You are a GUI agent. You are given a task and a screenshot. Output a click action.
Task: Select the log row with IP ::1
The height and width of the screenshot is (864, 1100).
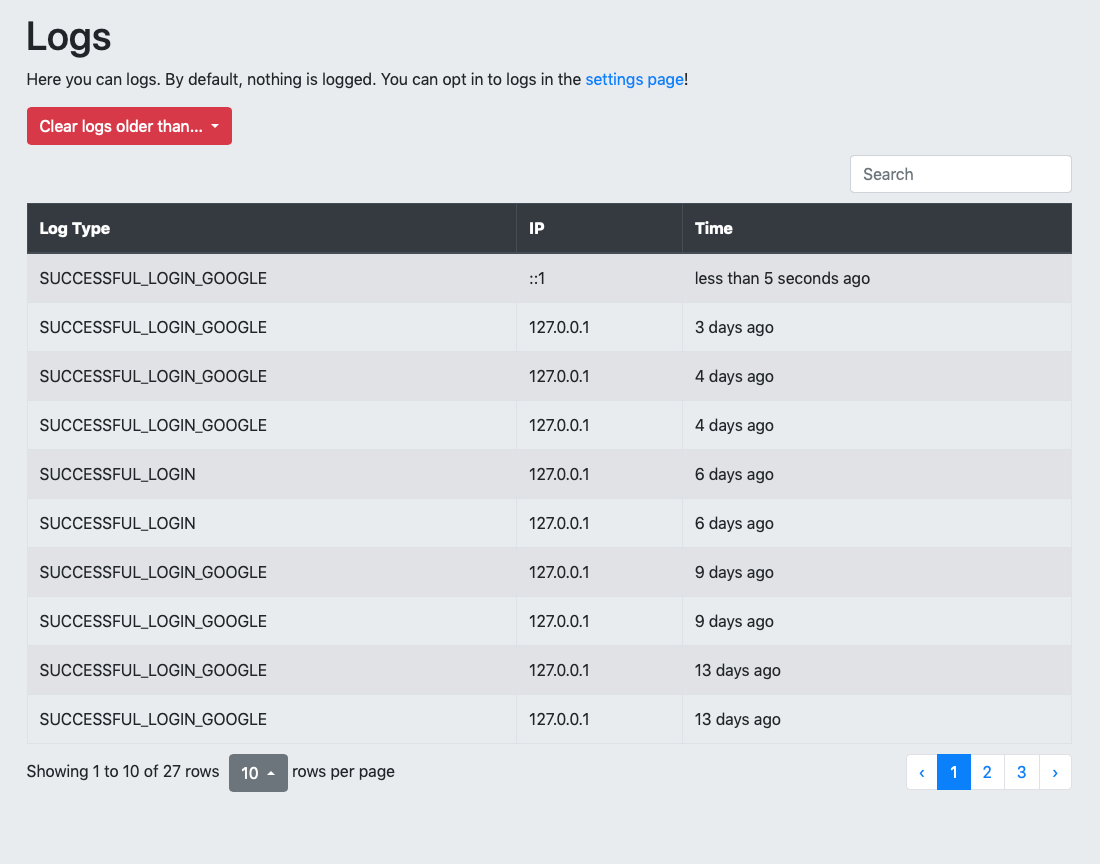[549, 278]
